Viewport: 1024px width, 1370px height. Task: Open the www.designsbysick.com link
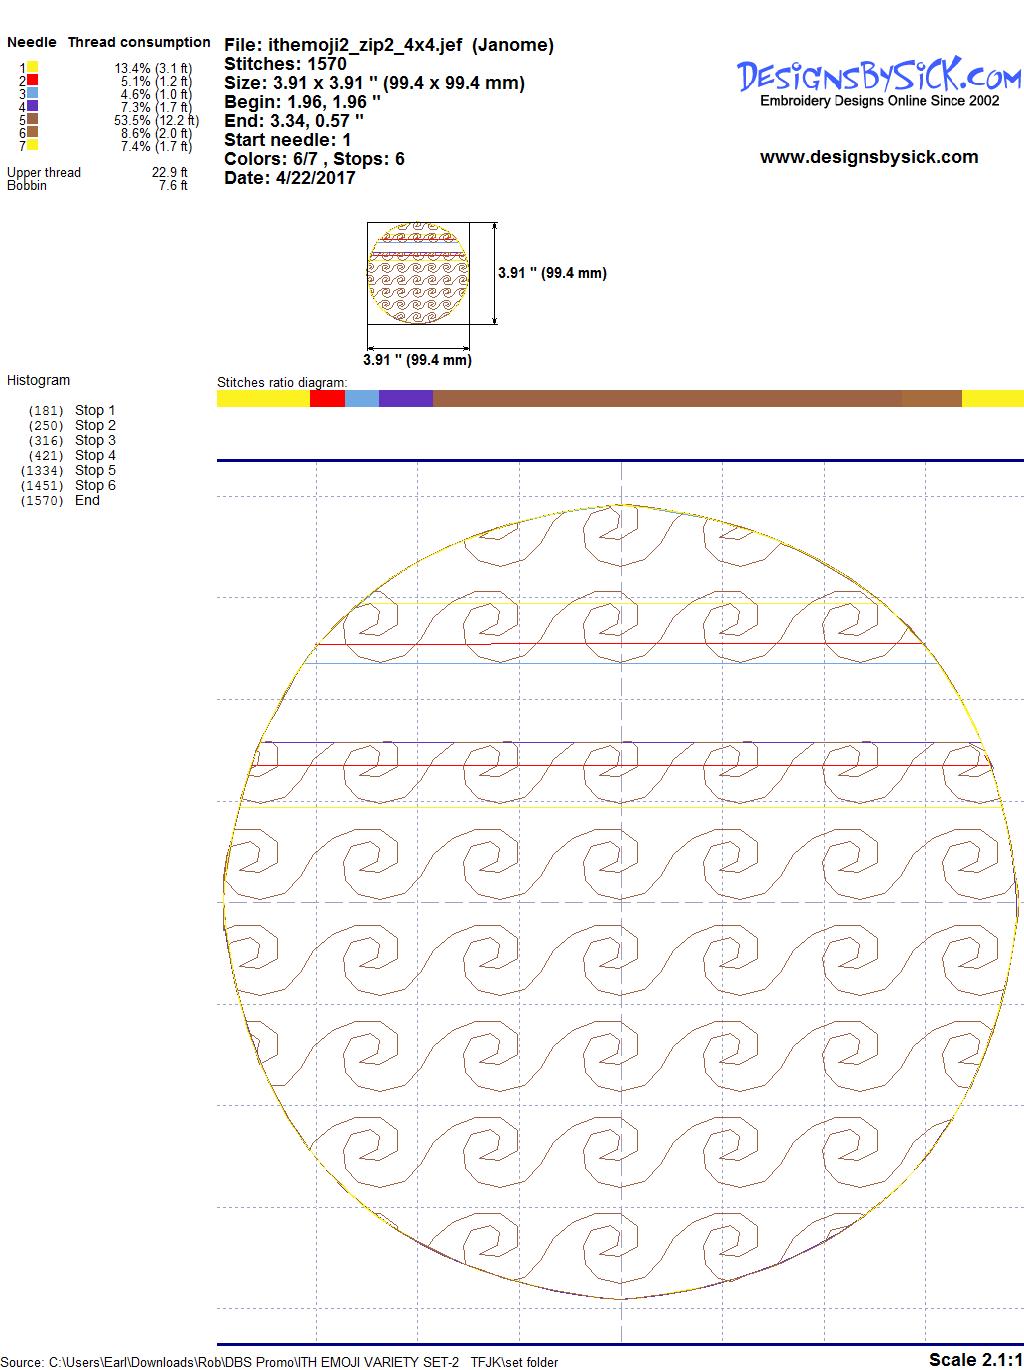coord(868,157)
